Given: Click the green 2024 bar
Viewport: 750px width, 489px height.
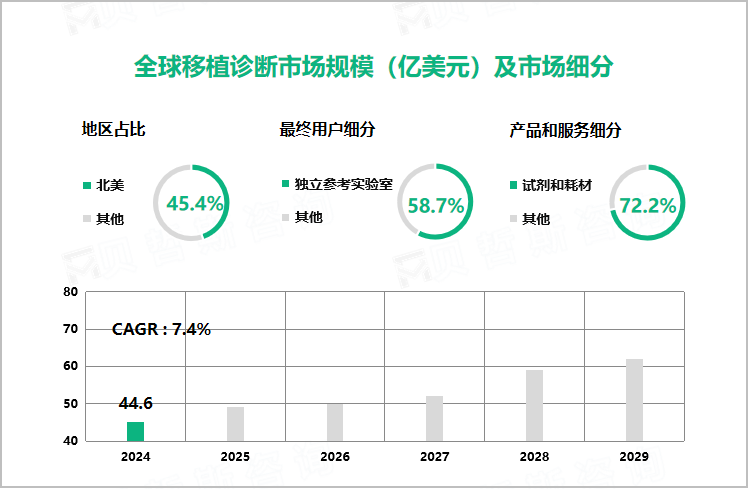Looking at the screenshot, I should (135, 432).
